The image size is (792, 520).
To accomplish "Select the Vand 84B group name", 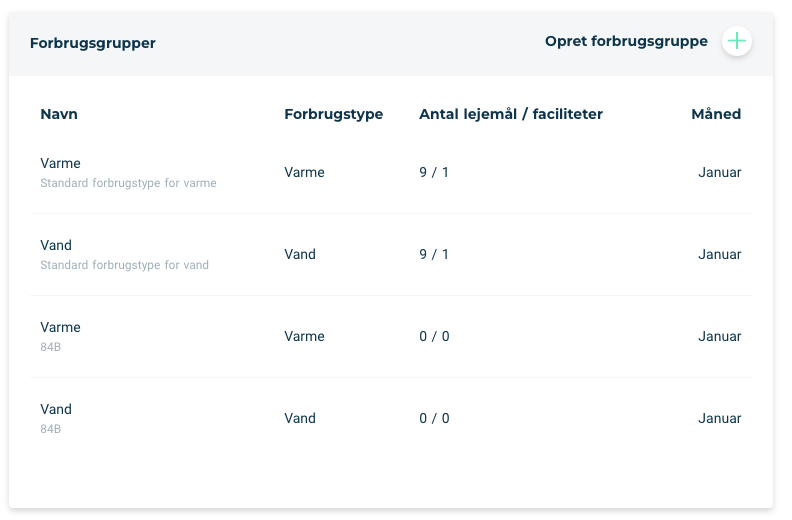I will click(56, 409).
